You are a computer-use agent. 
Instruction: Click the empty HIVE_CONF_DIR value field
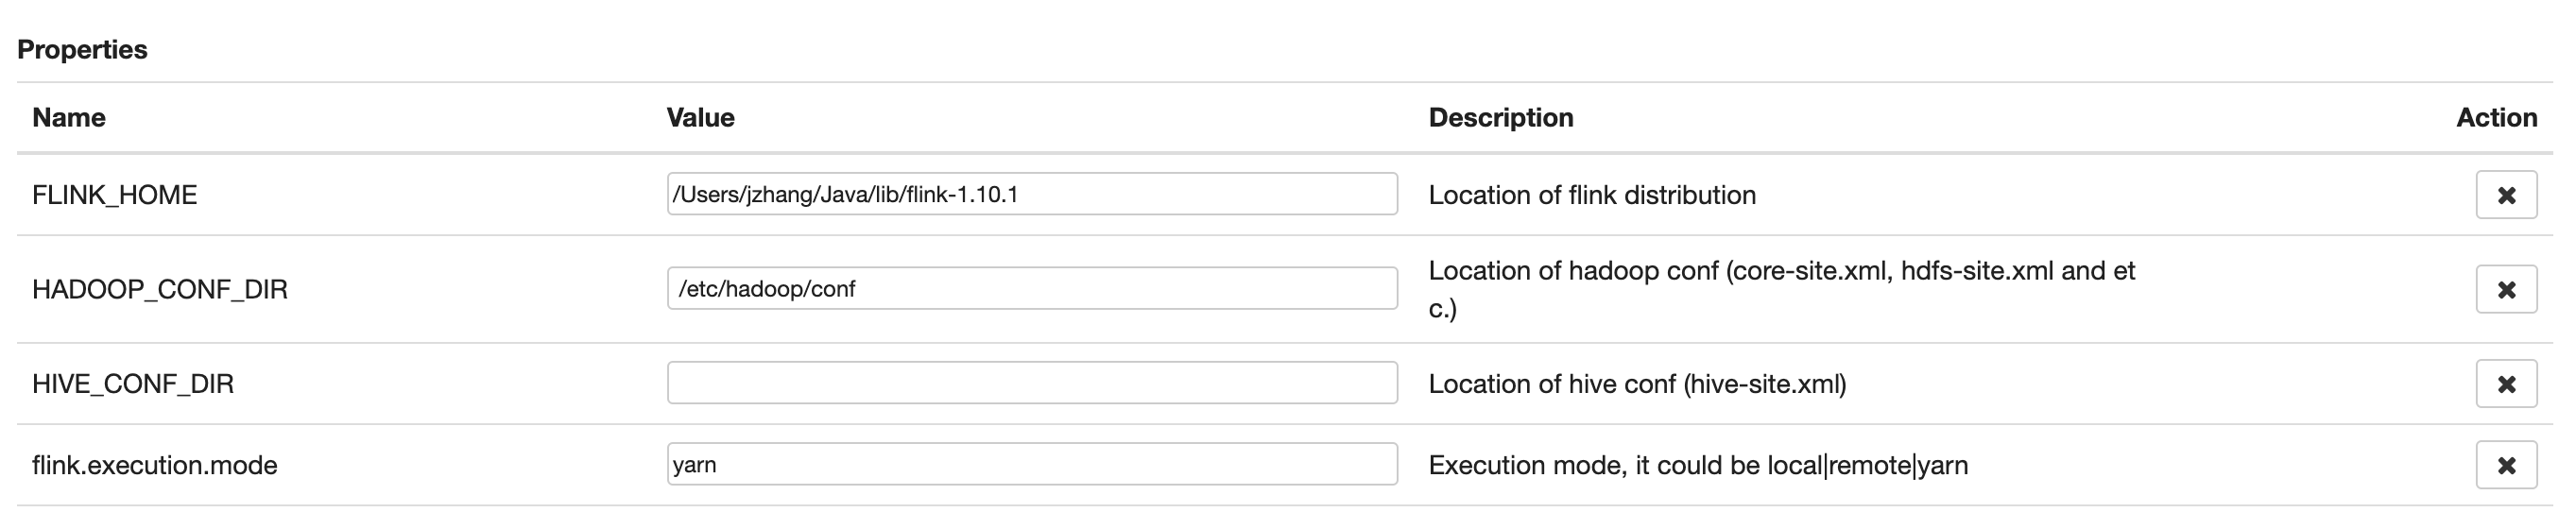click(x=1031, y=383)
